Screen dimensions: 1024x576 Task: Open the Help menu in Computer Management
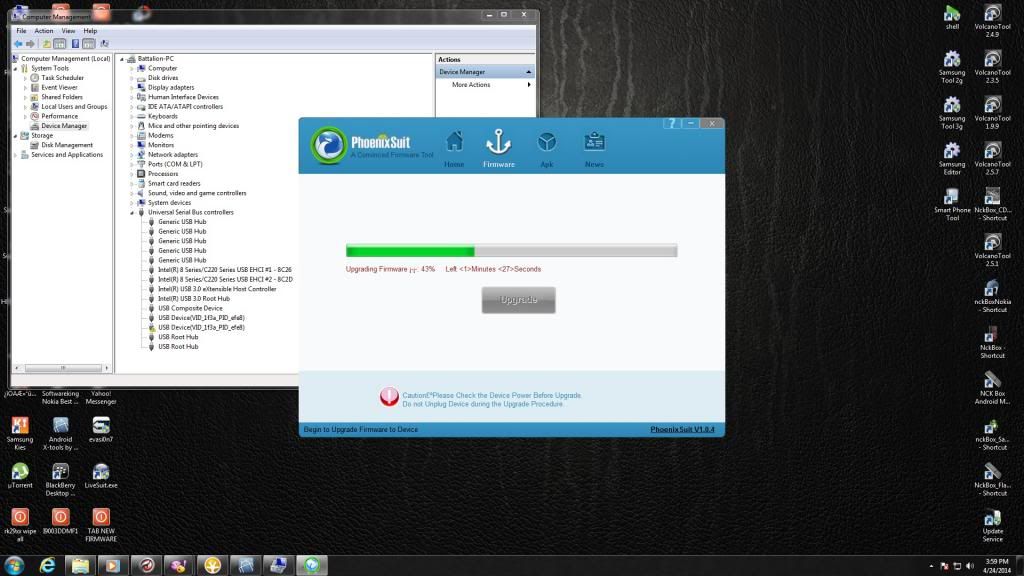click(90, 31)
